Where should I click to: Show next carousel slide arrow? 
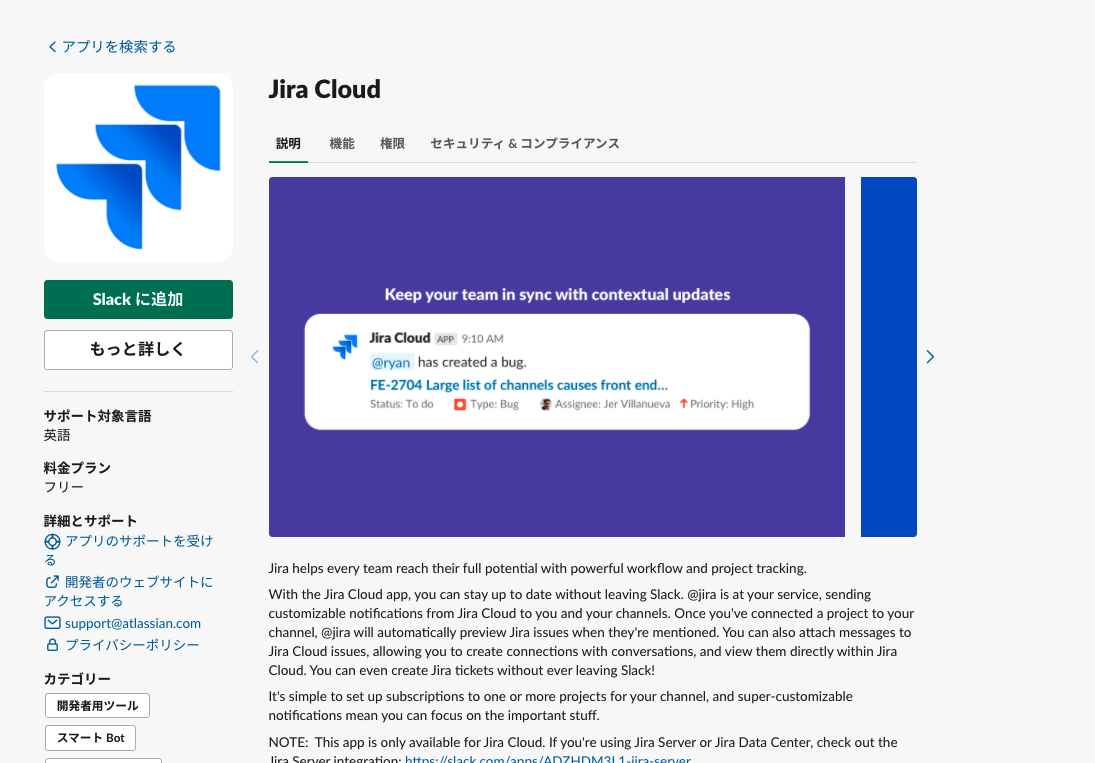929,357
